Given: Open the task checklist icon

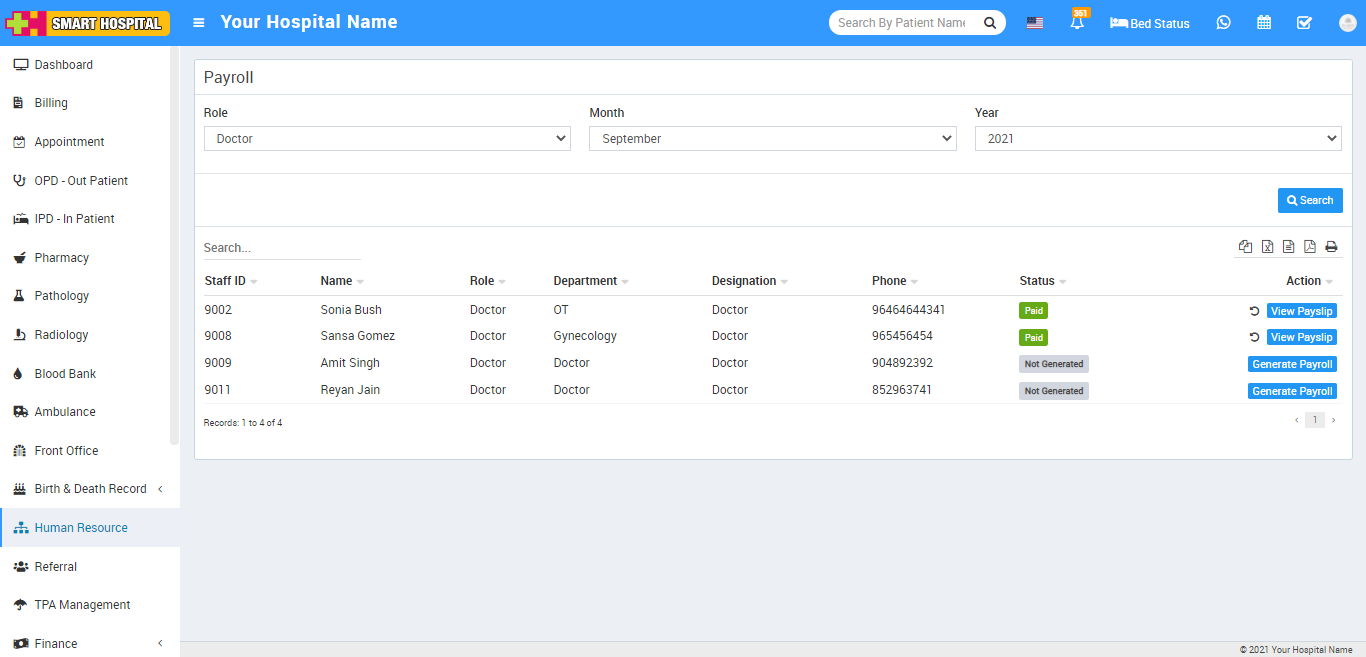Looking at the screenshot, I should coord(1304,23).
